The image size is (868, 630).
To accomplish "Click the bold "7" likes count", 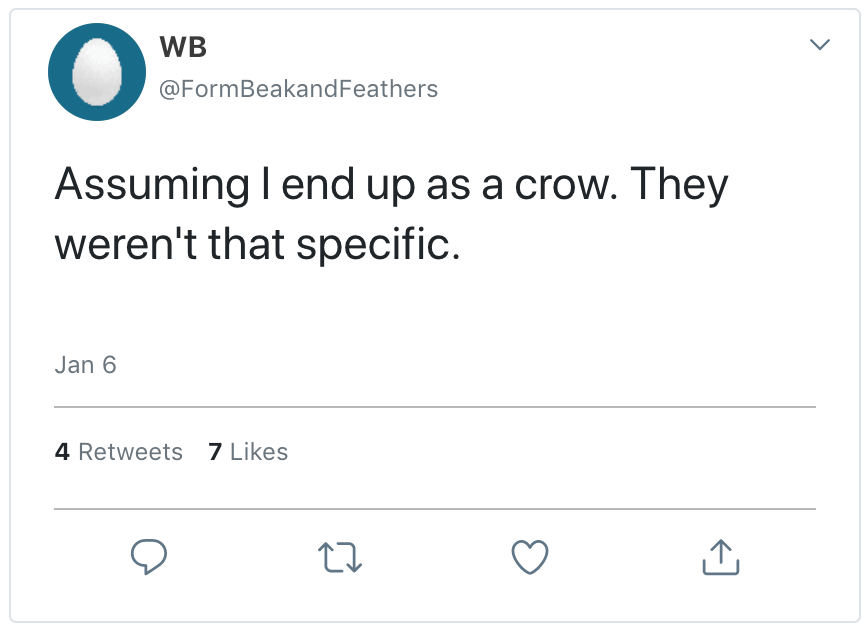I will [x=215, y=452].
